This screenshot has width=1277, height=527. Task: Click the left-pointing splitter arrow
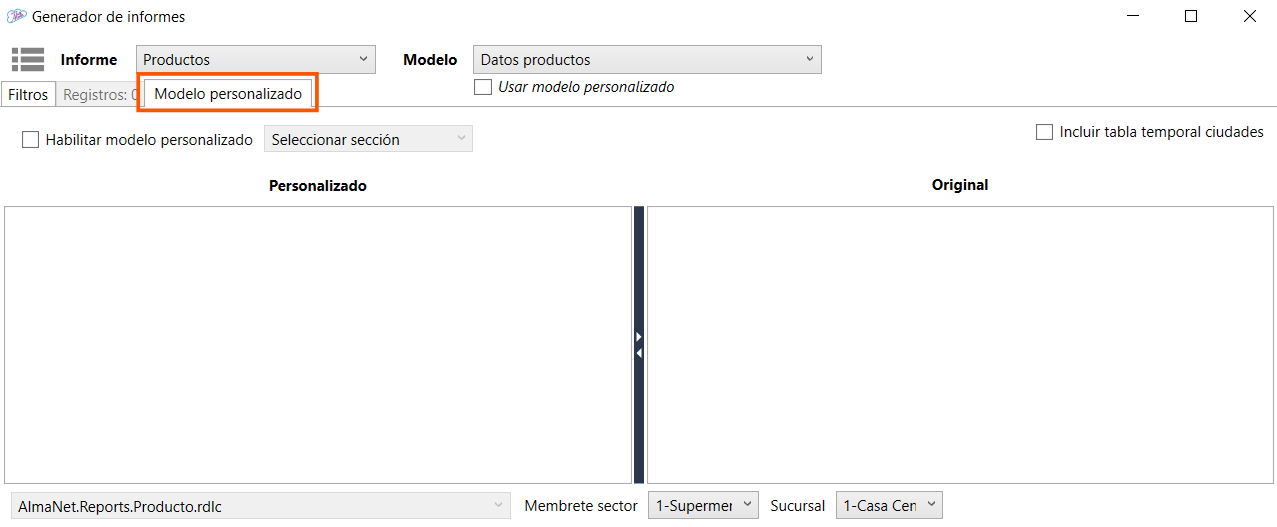point(639,352)
